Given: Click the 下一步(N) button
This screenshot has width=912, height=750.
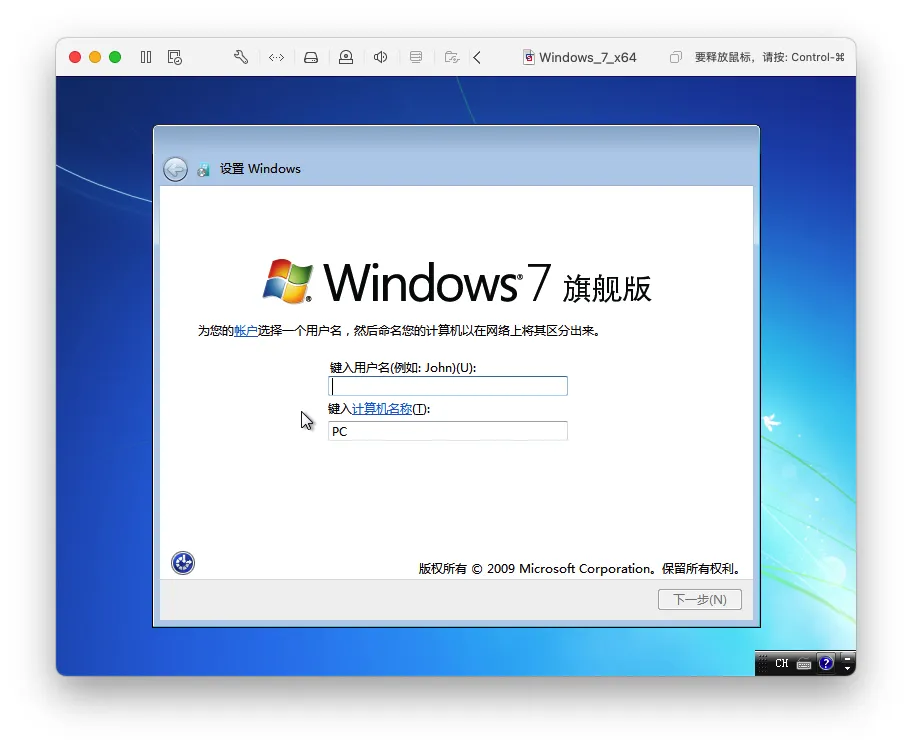Looking at the screenshot, I should point(700,599).
